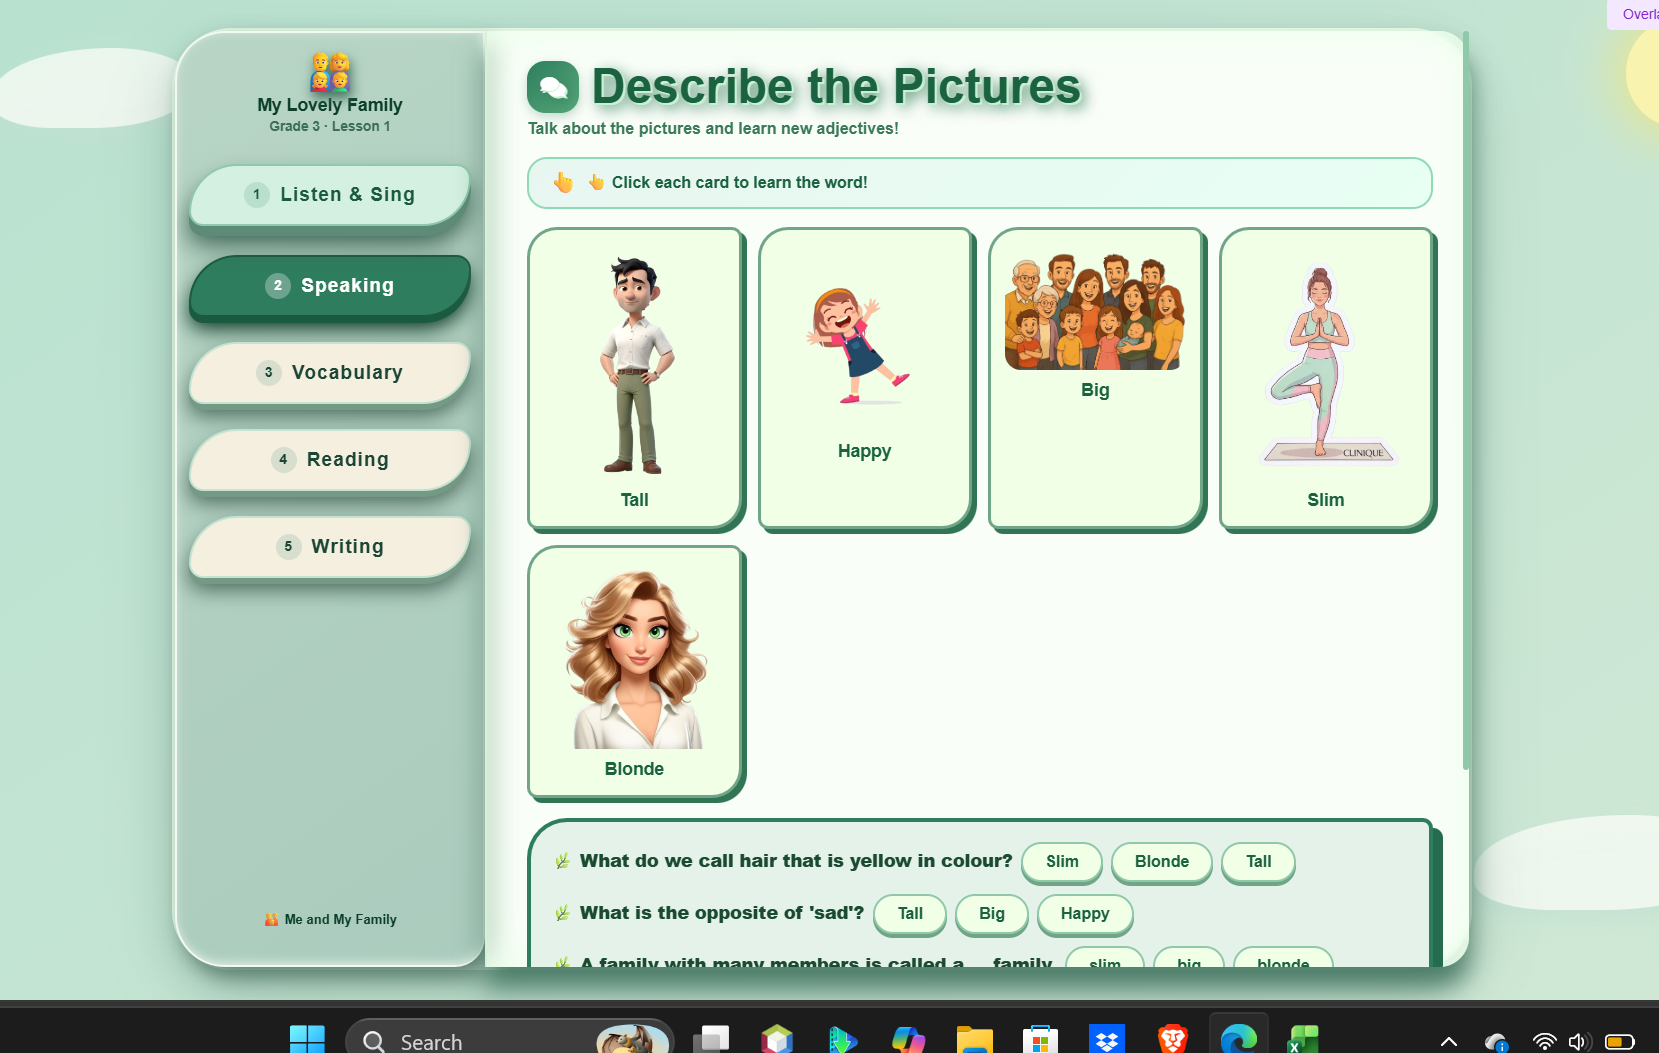The height and width of the screenshot is (1053, 1659).
Task: Click the Tall man picture card
Action: click(634, 378)
